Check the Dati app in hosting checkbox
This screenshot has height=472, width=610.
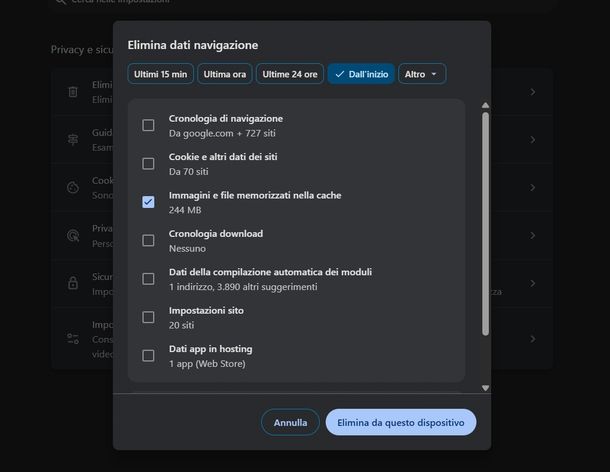click(148, 356)
